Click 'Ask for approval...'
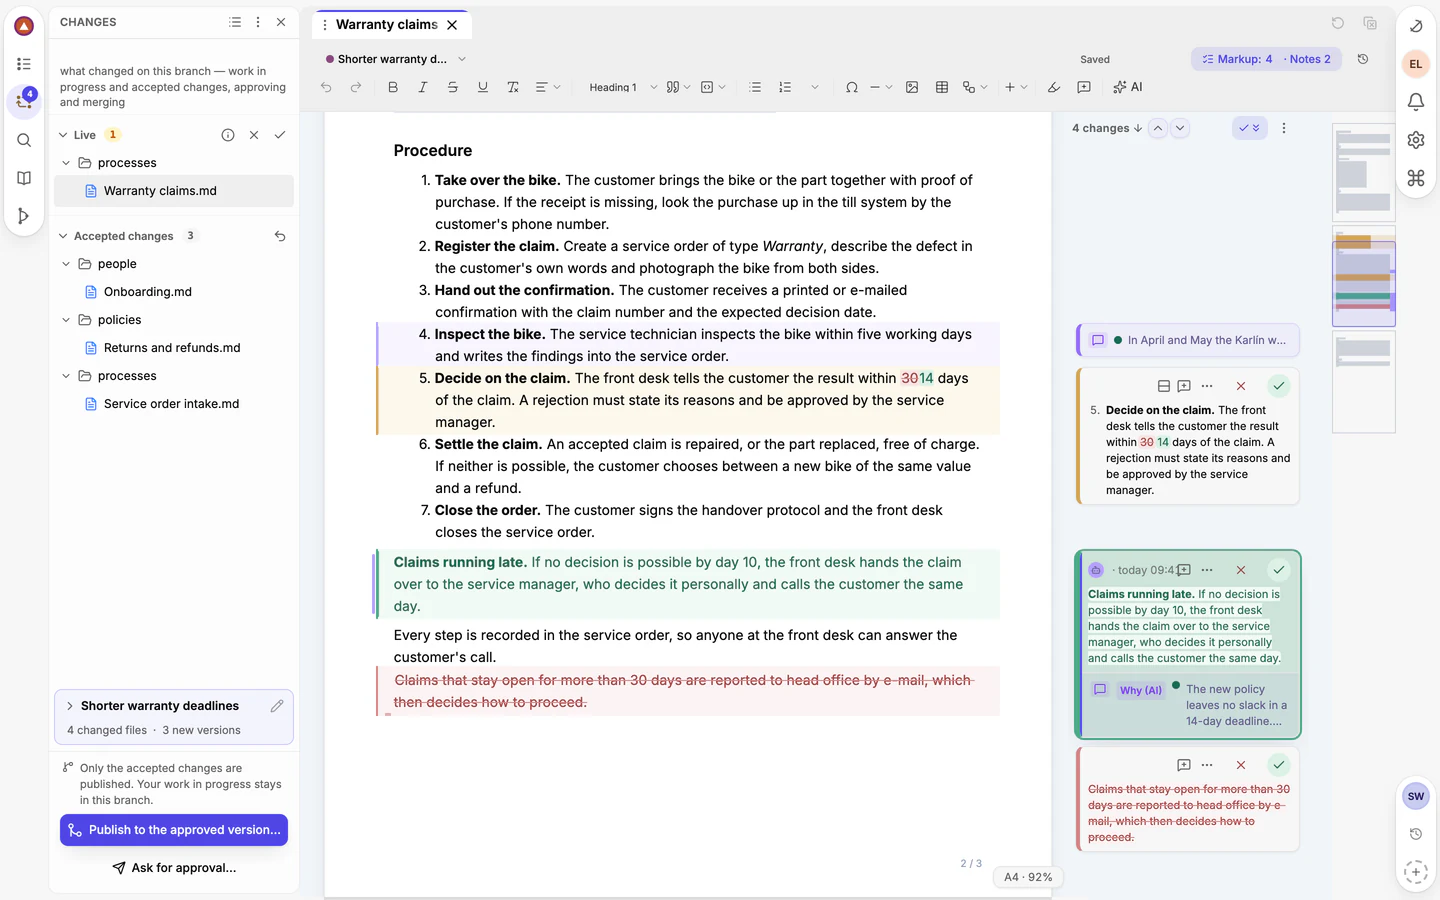 tap(174, 868)
